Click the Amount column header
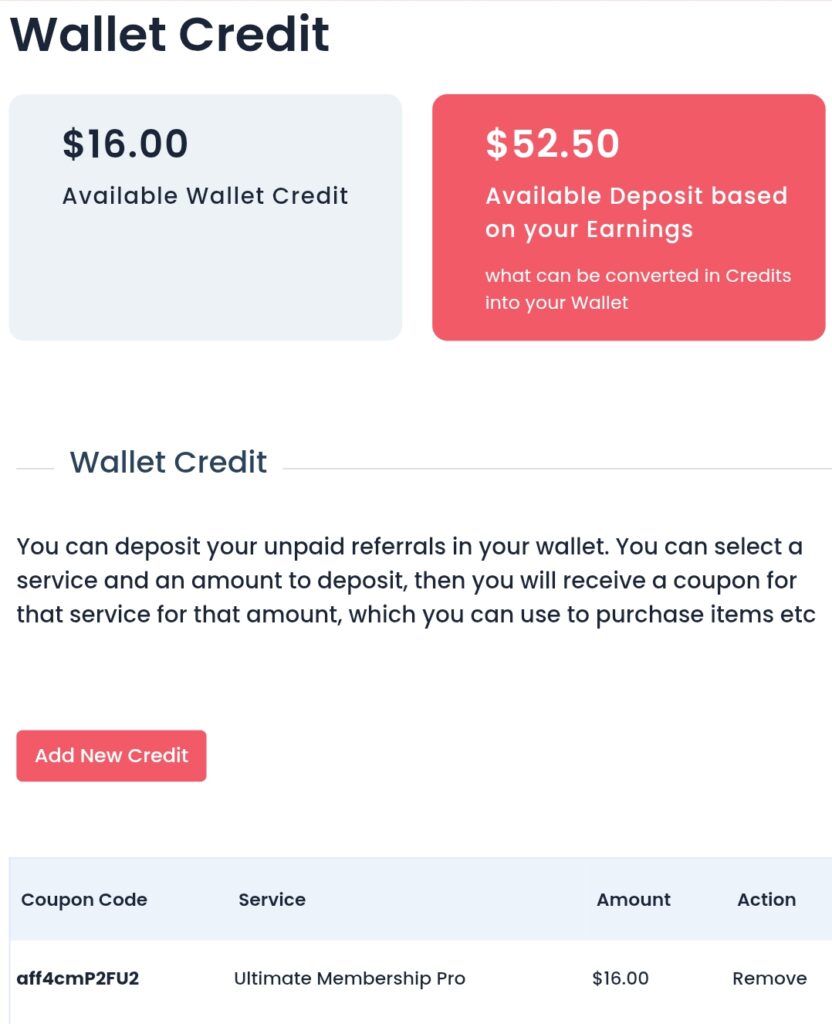 tap(633, 900)
